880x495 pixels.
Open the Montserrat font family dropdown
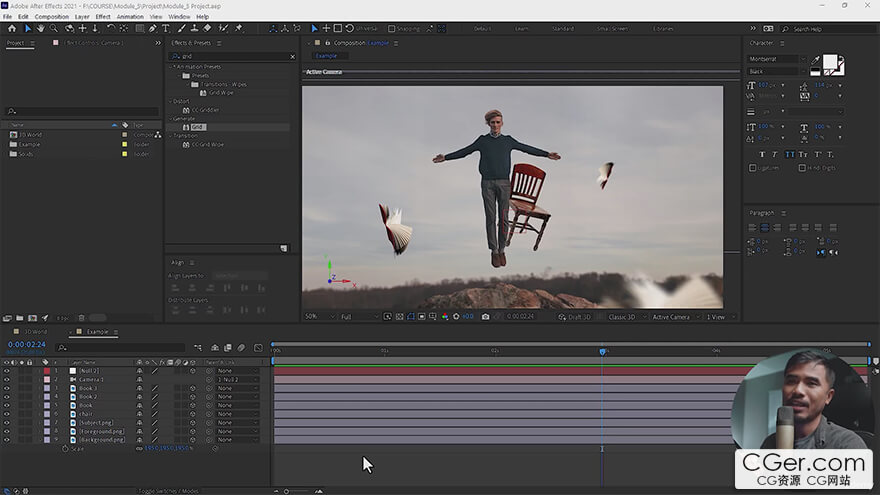click(777, 59)
